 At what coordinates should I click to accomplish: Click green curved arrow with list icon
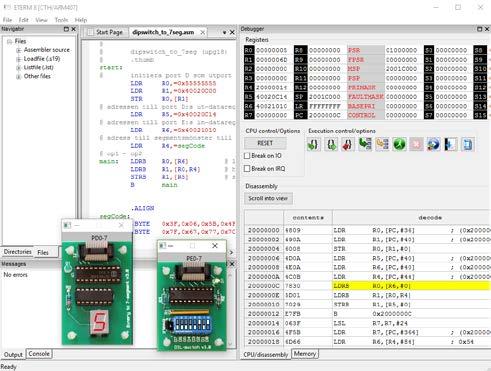(365, 145)
